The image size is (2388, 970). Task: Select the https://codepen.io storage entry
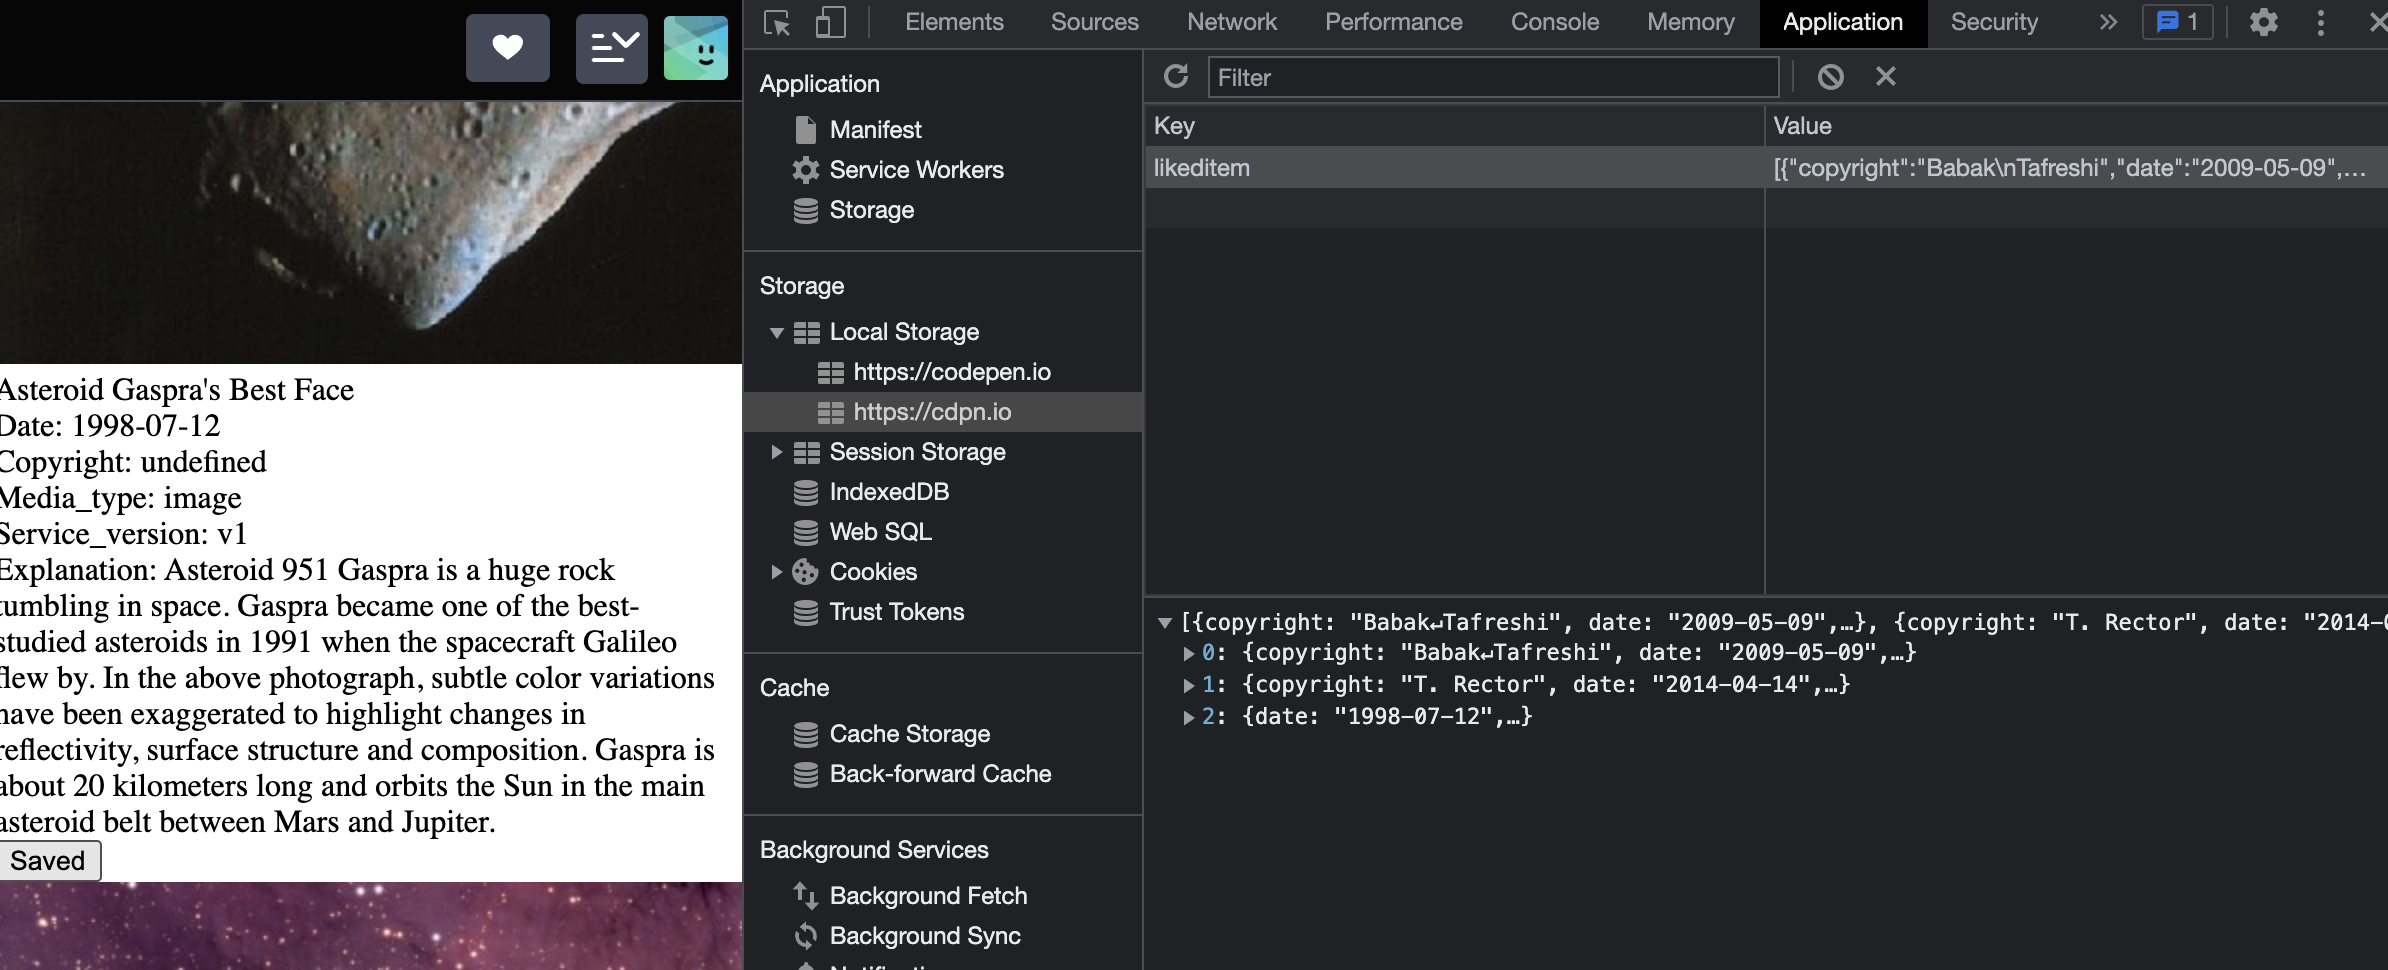[x=951, y=372]
